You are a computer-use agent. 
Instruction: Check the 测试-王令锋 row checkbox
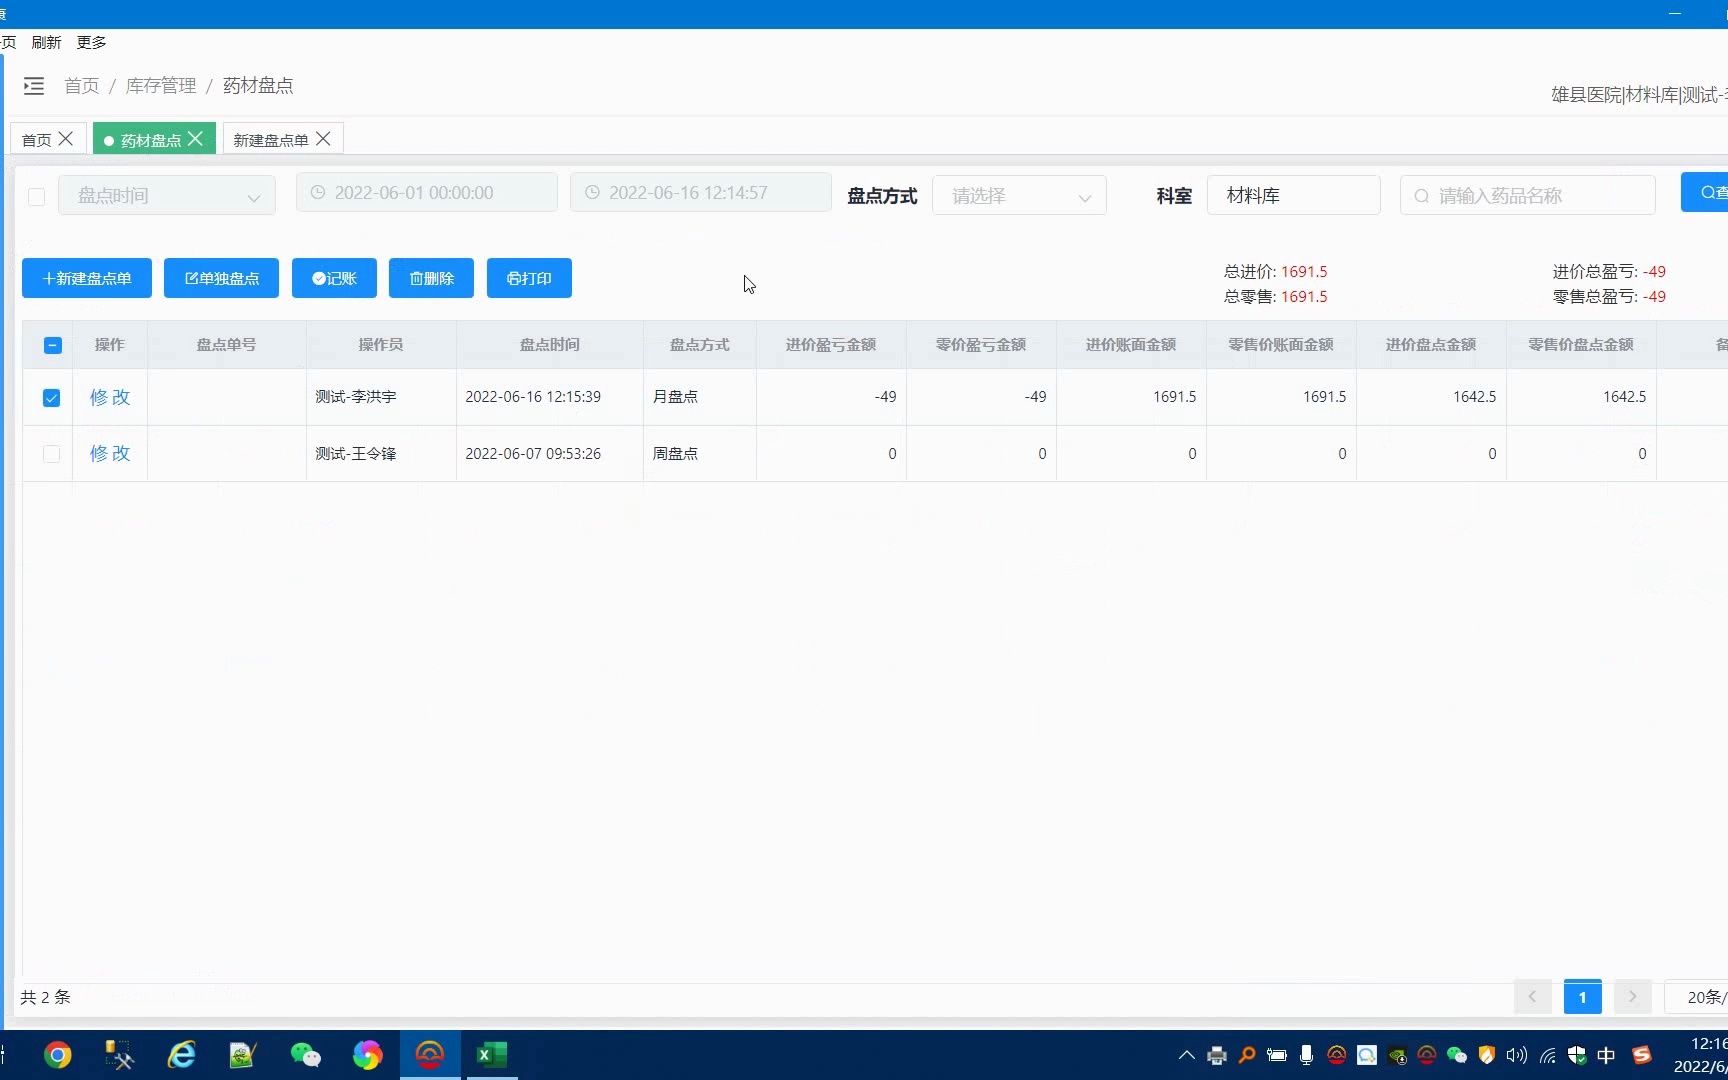[52, 454]
